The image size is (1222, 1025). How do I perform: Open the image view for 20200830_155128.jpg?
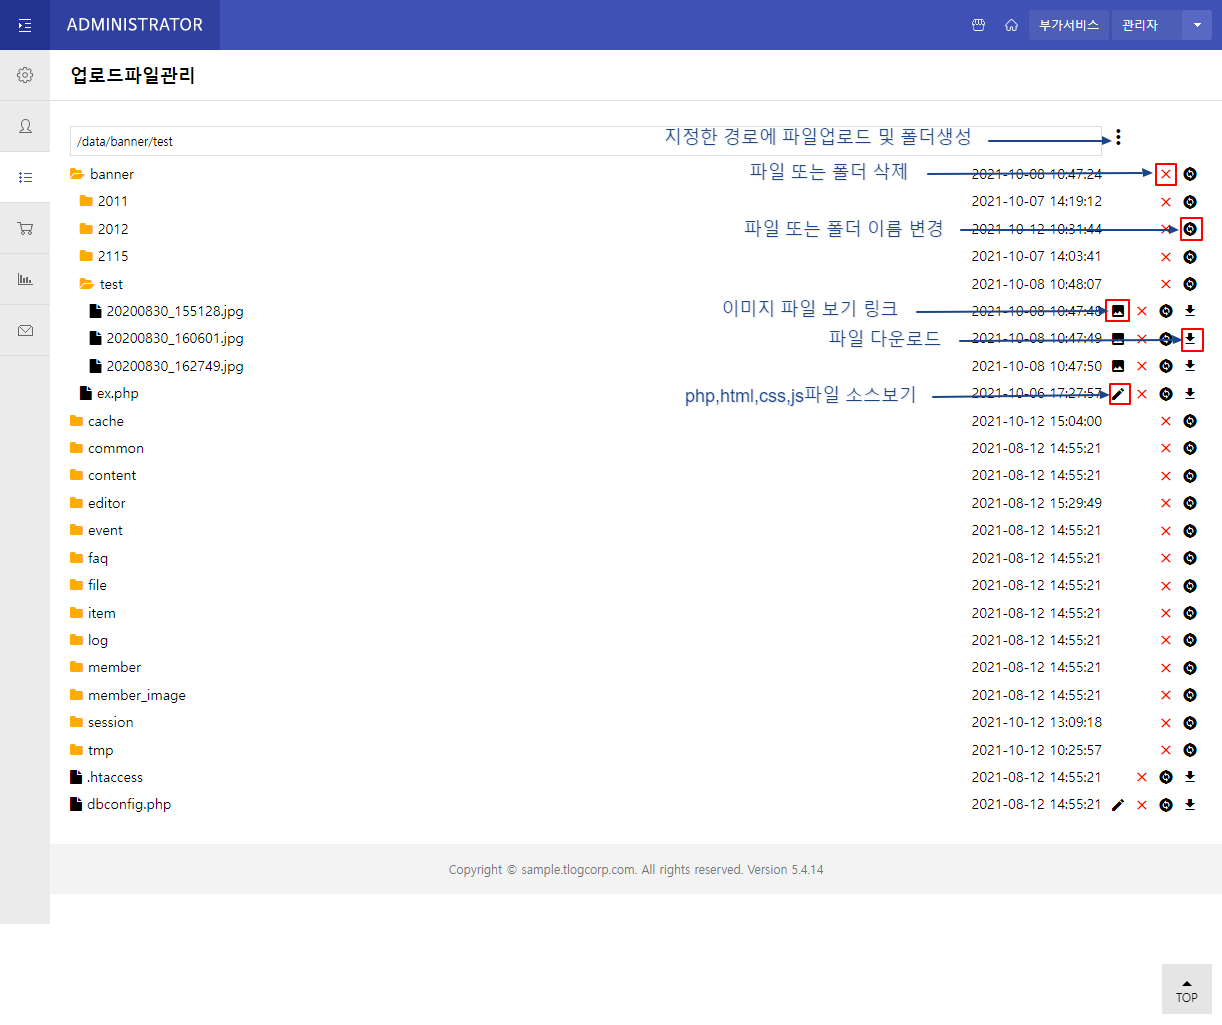click(x=1118, y=310)
